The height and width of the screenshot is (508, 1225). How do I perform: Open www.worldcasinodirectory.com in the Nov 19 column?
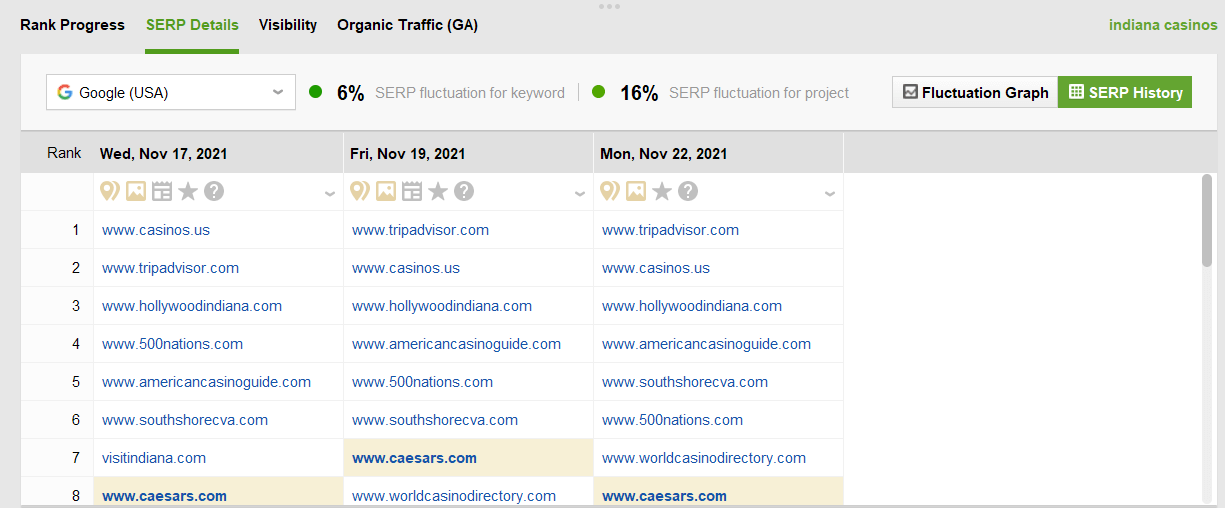coord(454,496)
